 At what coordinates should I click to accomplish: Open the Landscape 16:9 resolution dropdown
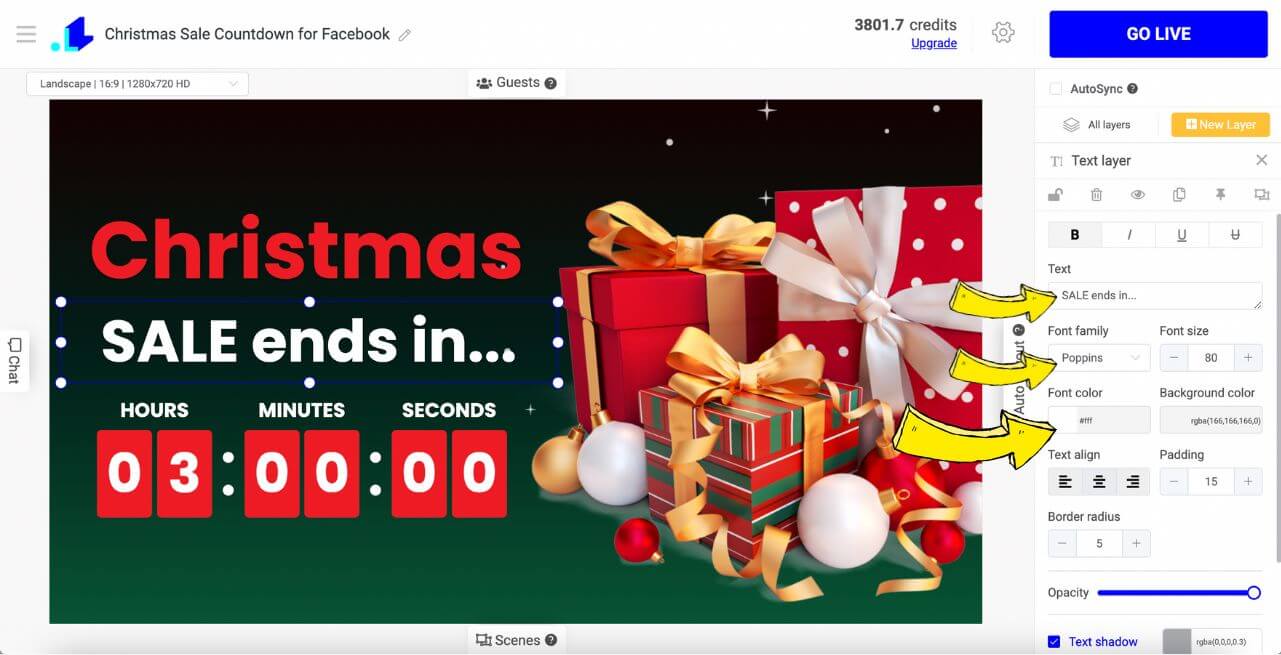137,84
